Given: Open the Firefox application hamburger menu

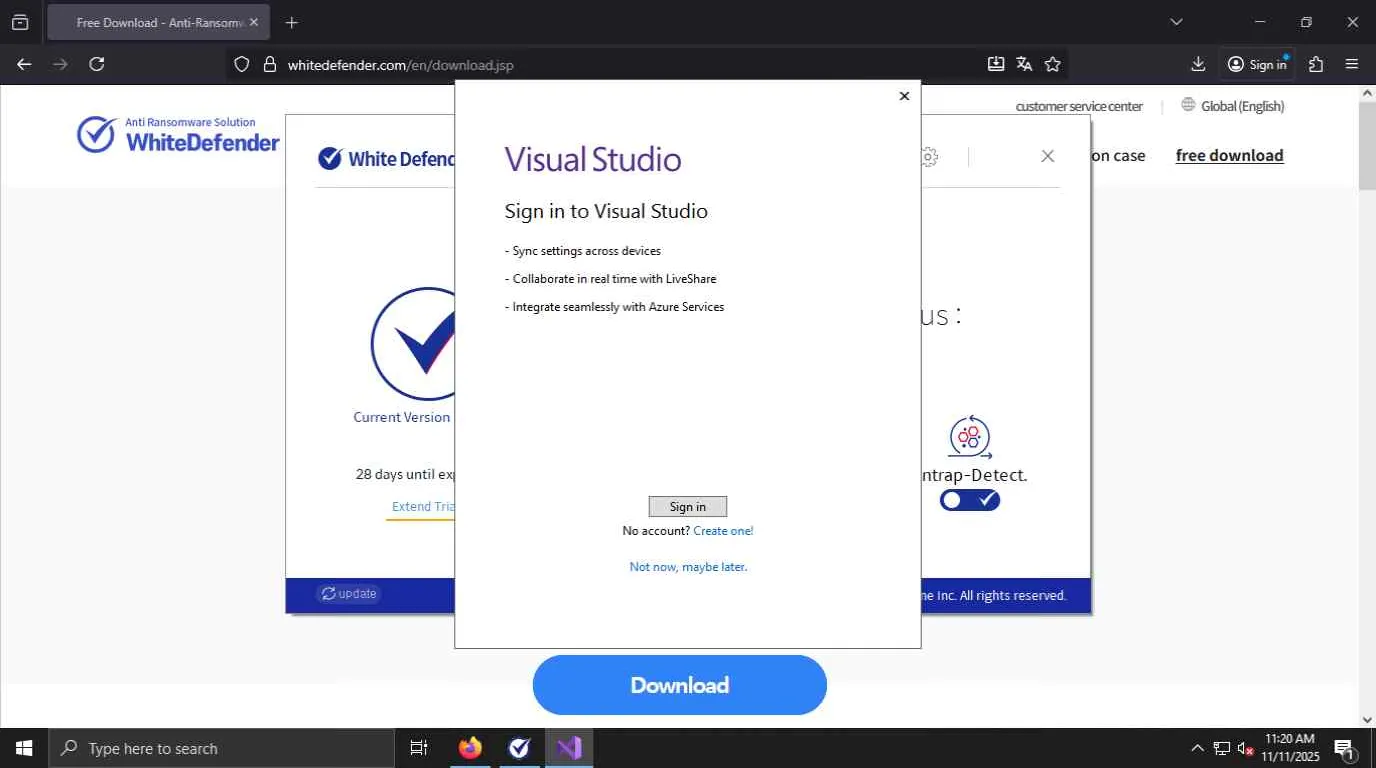Looking at the screenshot, I should (x=1352, y=65).
